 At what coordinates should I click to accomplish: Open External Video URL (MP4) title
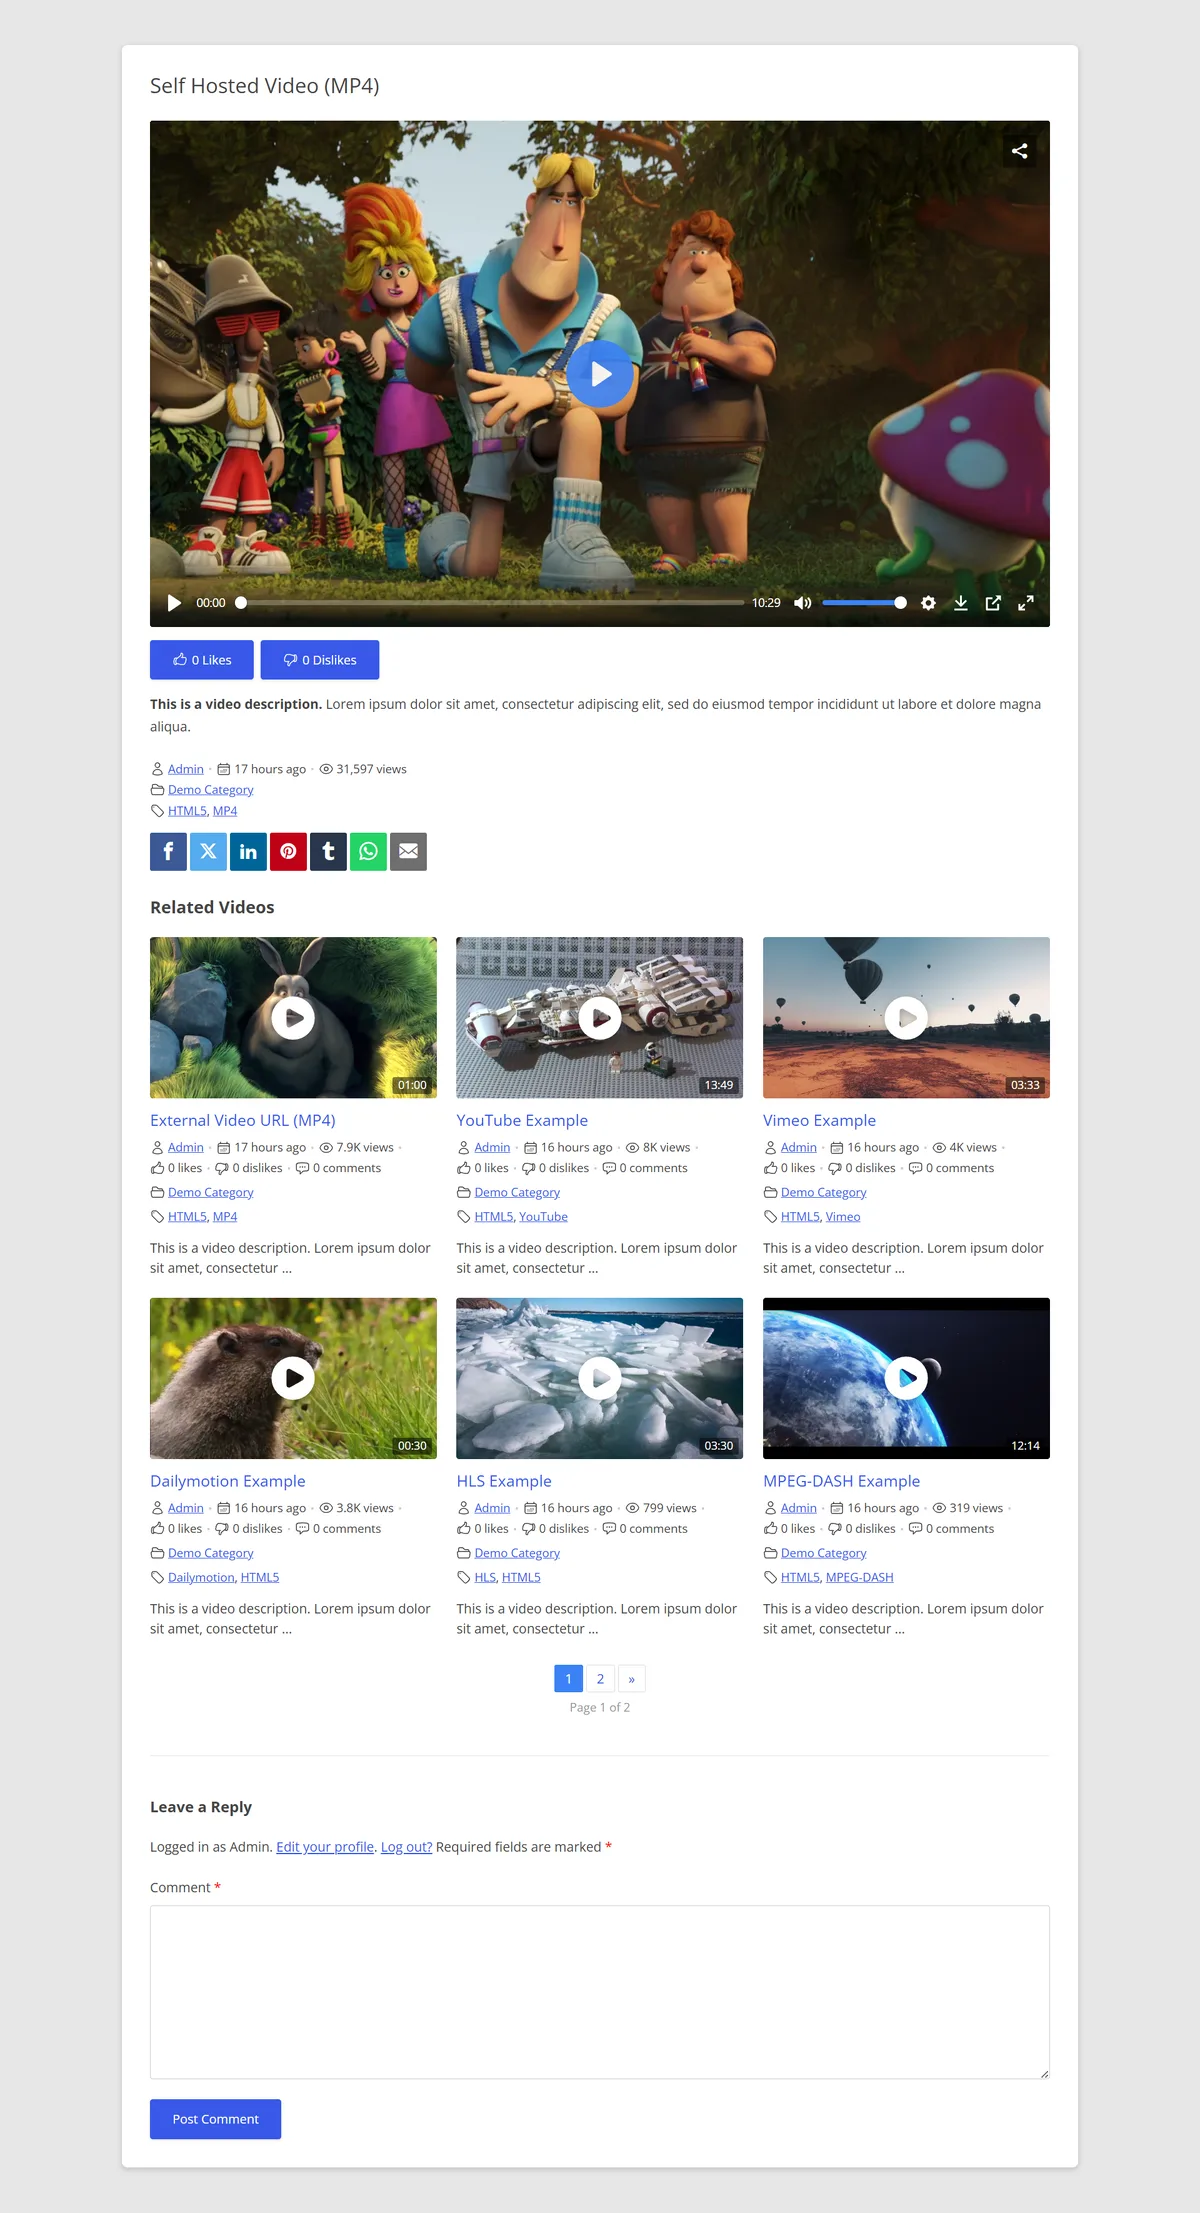[x=243, y=1120]
